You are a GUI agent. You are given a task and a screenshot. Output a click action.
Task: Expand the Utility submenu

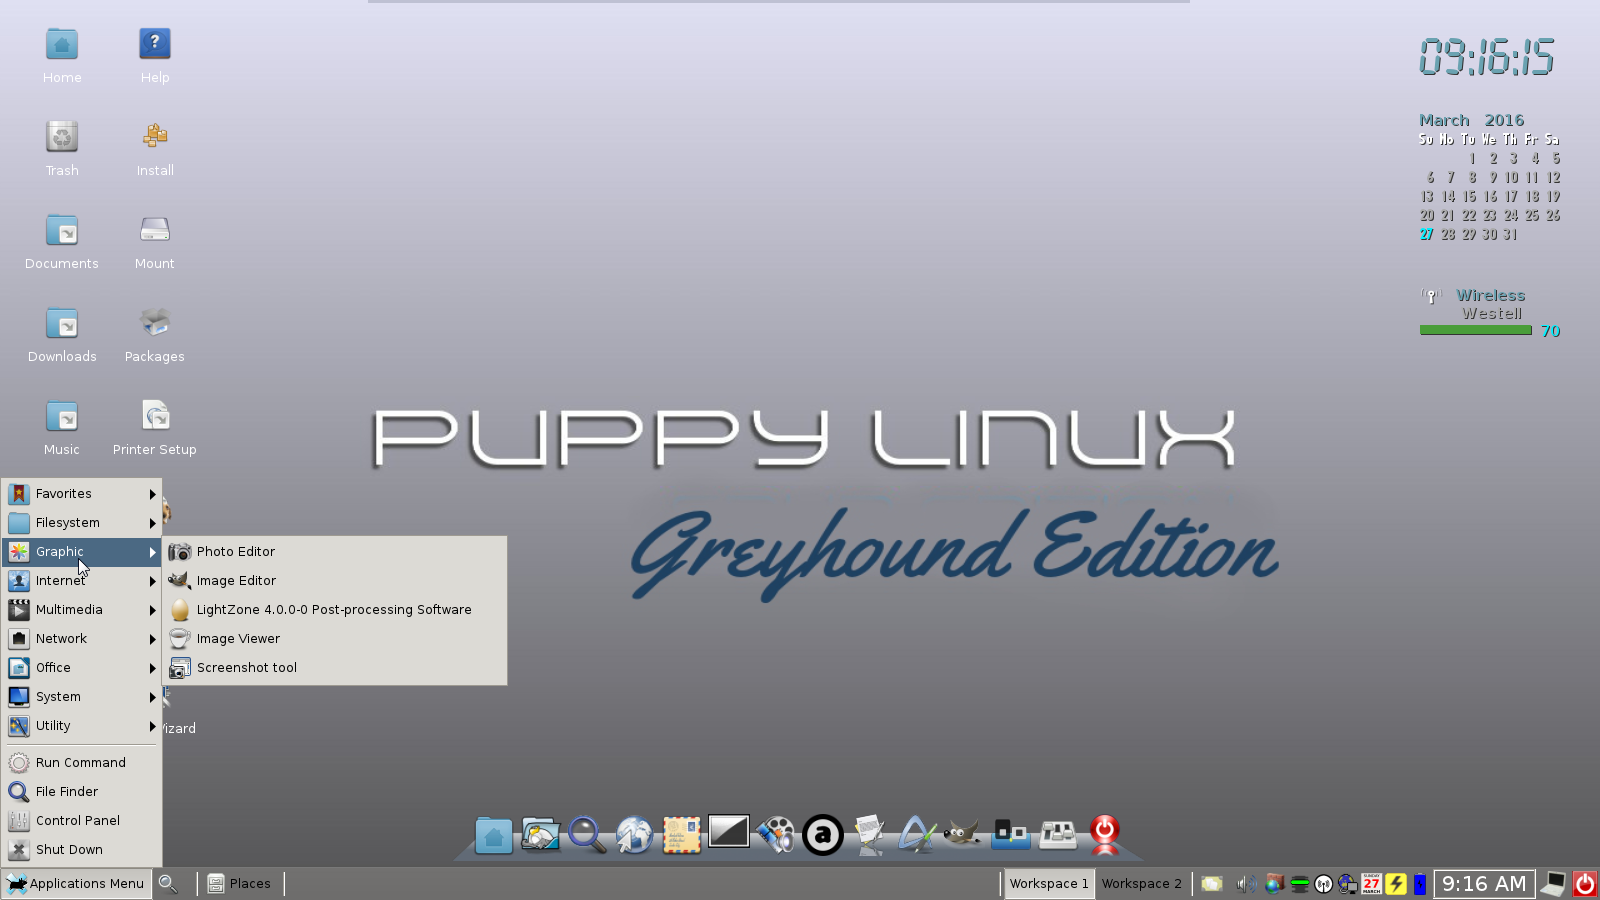(82, 726)
